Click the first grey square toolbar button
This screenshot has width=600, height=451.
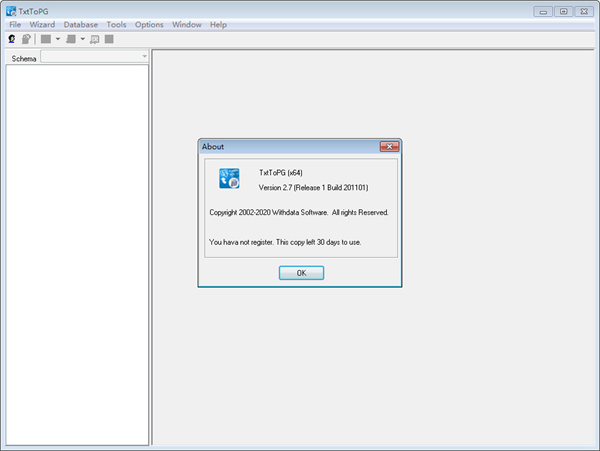pos(46,39)
